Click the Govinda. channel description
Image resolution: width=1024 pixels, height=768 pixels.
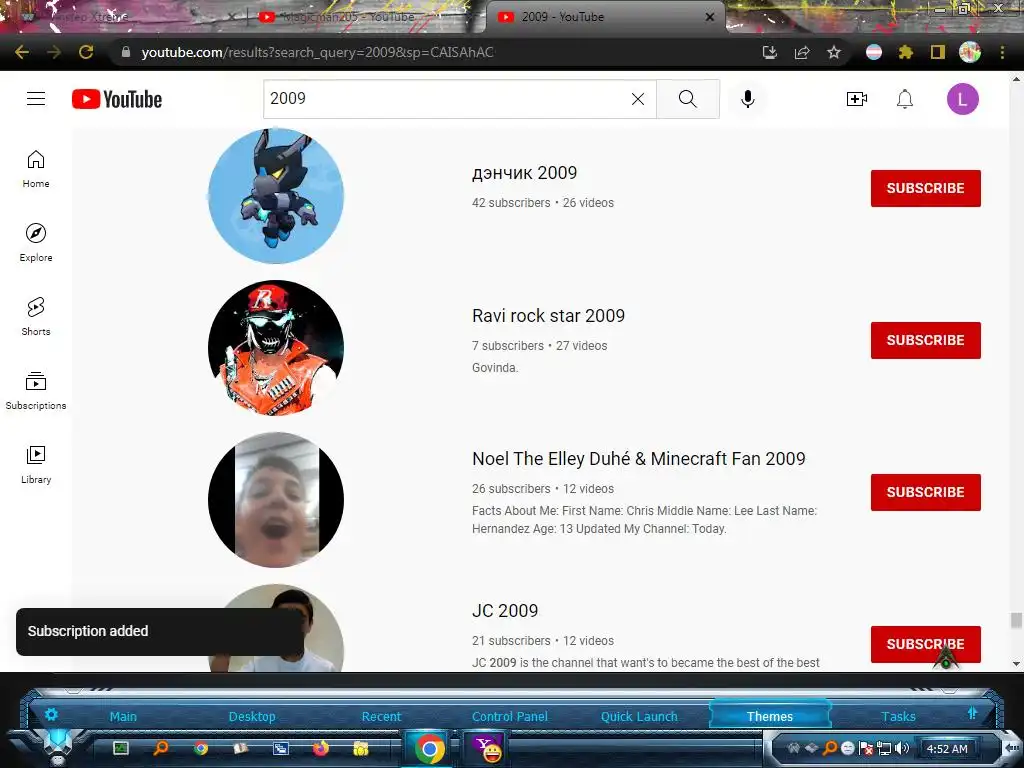coord(495,368)
